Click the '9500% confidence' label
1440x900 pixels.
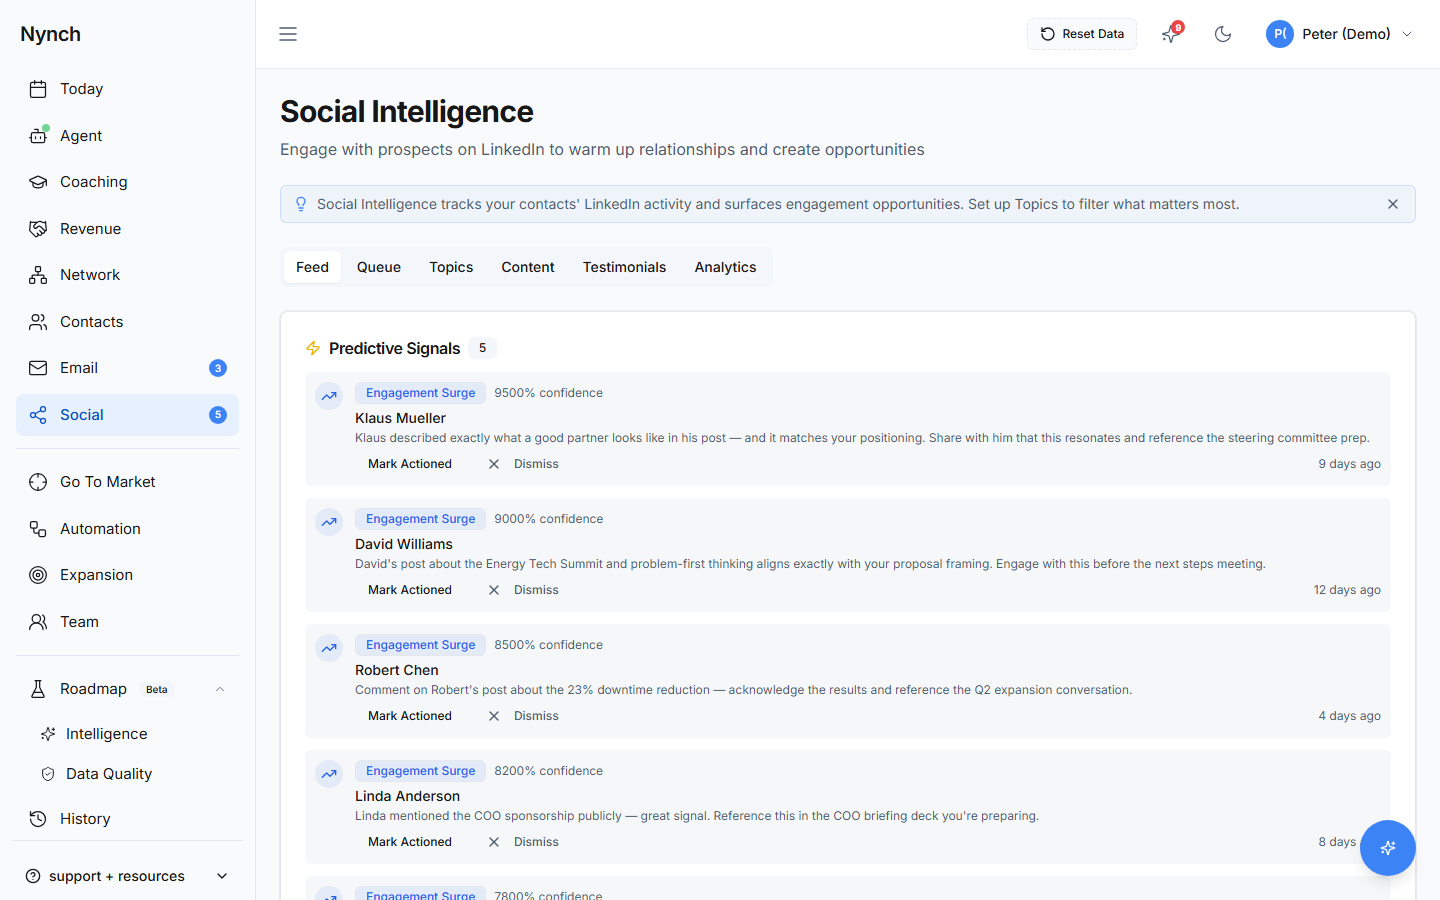(x=549, y=393)
